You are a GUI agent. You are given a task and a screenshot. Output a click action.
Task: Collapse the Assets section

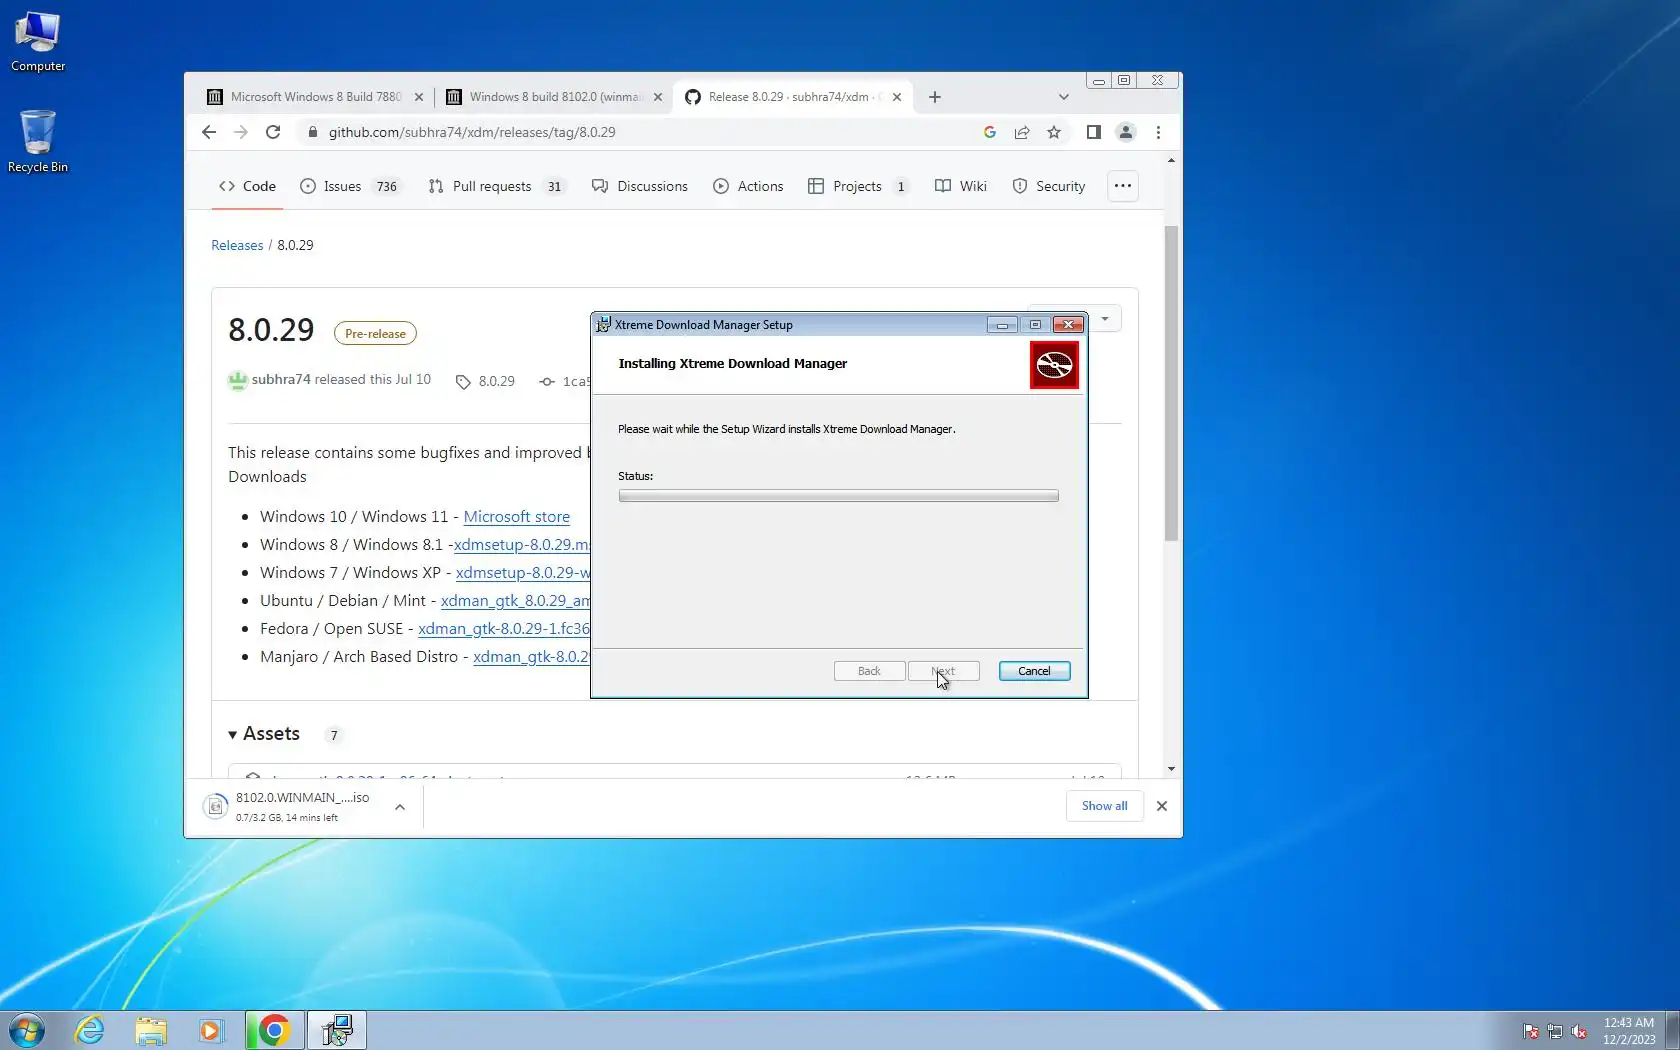point(264,734)
